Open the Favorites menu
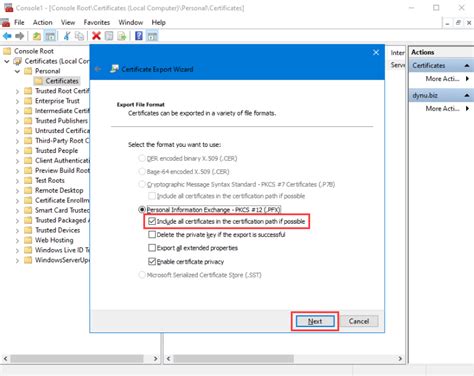The height and width of the screenshot is (376, 474). [97, 22]
